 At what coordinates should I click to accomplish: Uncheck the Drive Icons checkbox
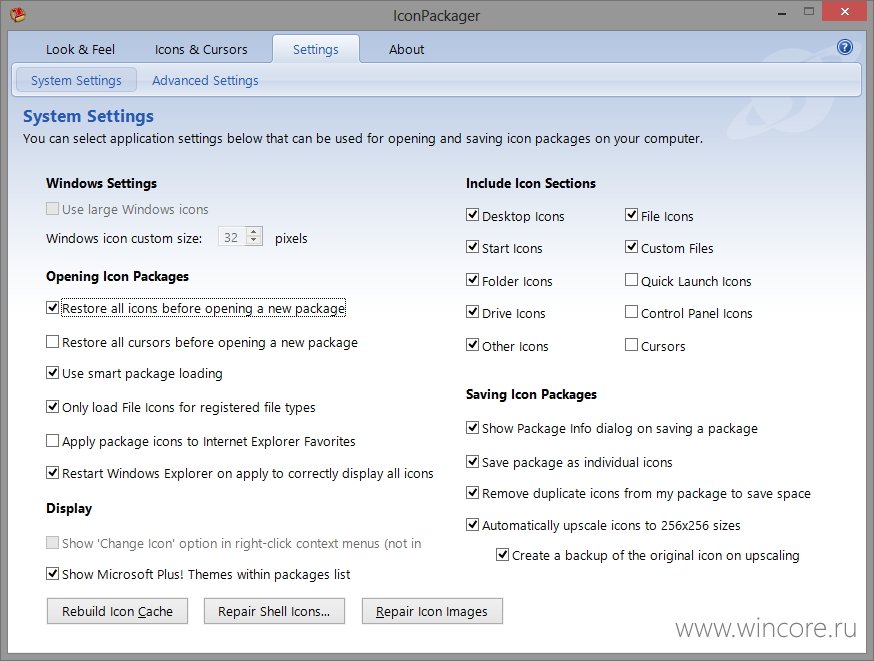point(472,312)
